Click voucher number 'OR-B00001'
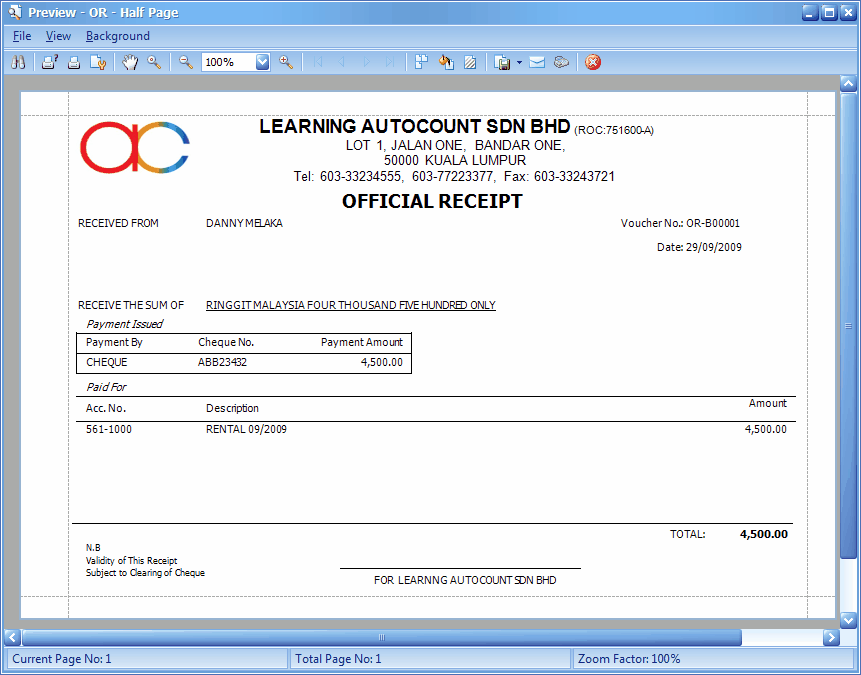Viewport: 861px width, 675px height. coord(713,223)
